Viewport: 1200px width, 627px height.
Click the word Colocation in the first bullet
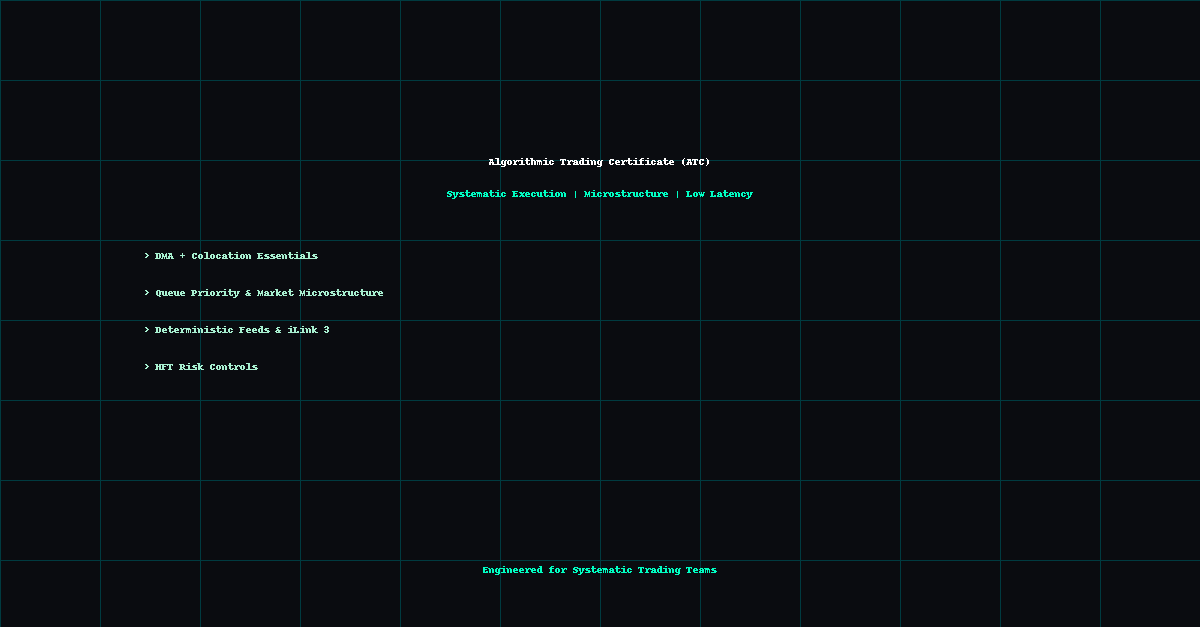(x=221, y=256)
